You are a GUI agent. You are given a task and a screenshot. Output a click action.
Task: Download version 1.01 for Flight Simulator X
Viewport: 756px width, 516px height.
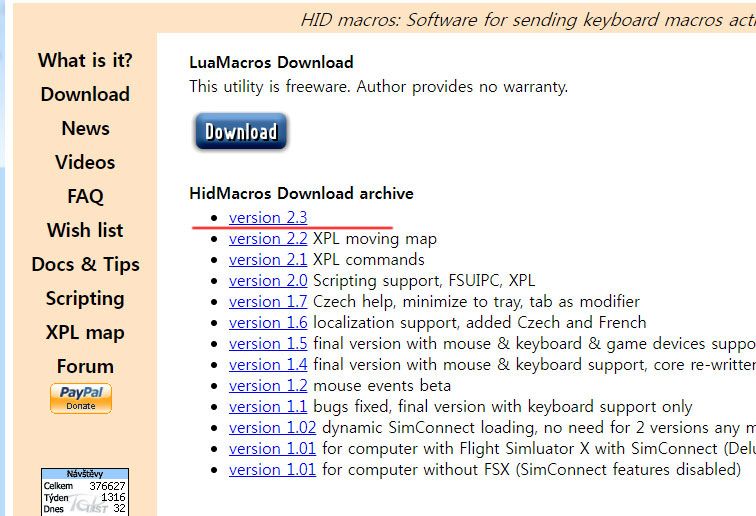point(272,448)
